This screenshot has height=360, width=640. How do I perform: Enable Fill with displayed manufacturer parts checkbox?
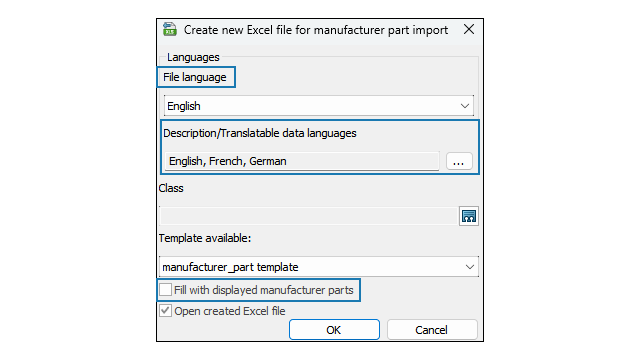pyautogui.click(x=165, y=290)
